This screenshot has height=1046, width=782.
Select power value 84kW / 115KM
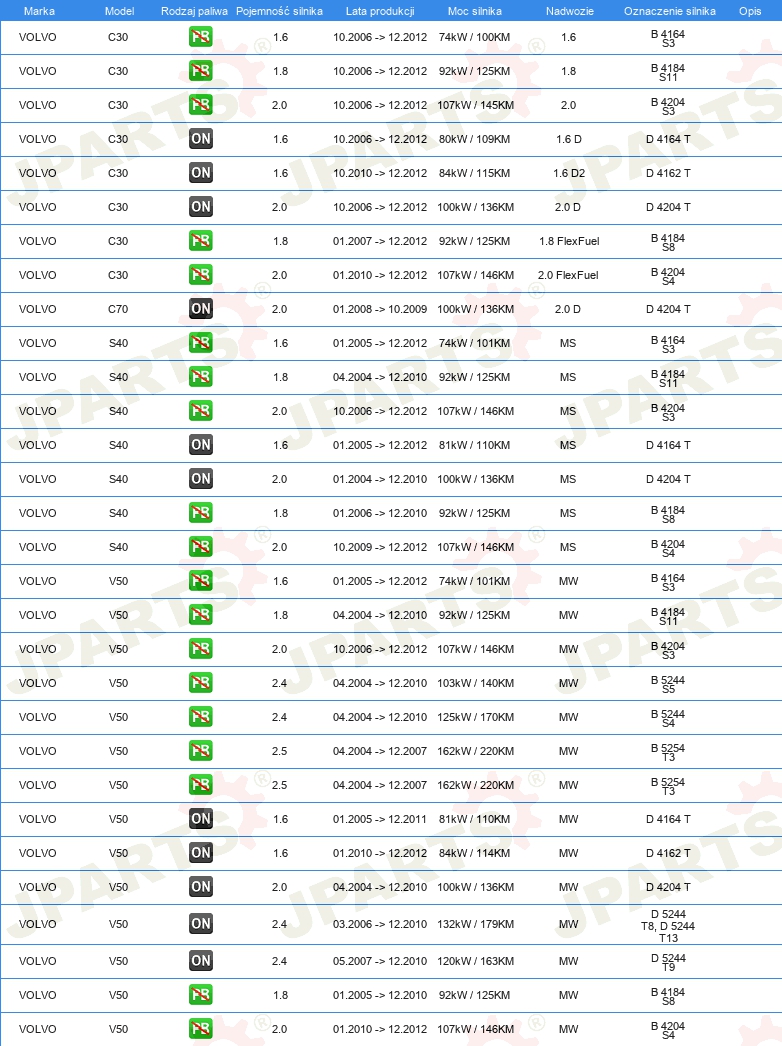[x=474, y=173]
